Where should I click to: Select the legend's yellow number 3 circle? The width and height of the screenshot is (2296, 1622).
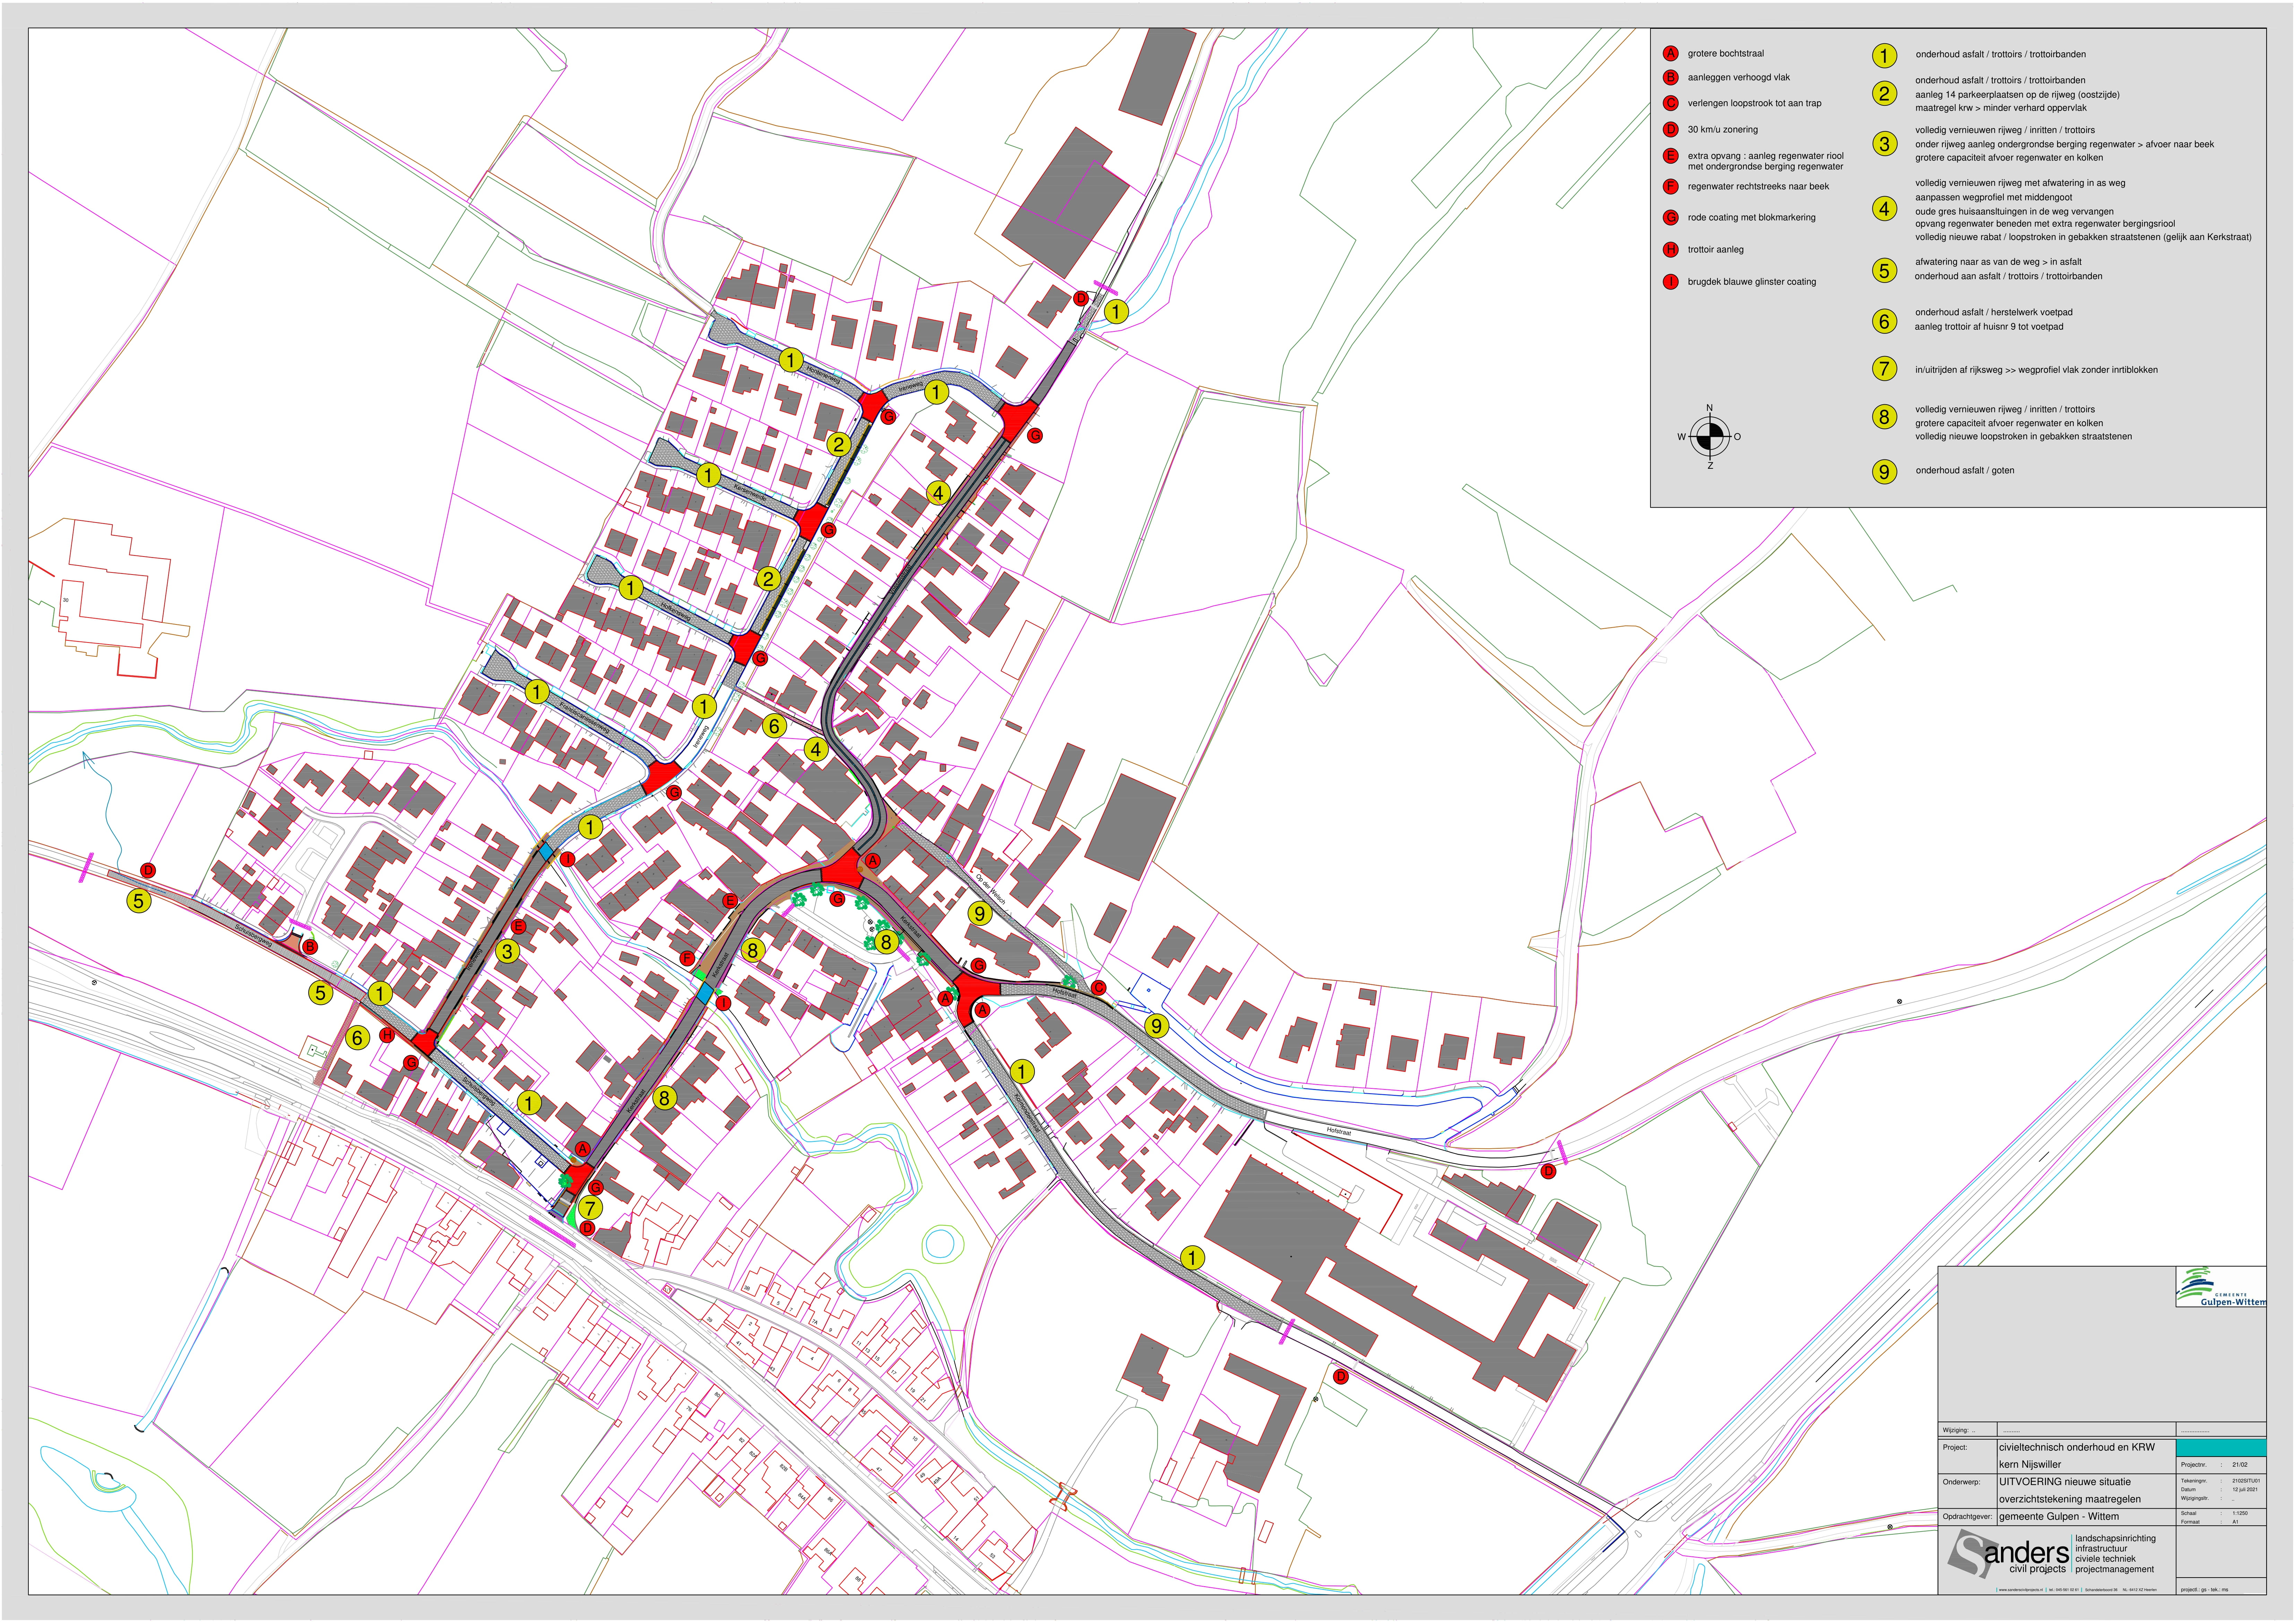click(x=1884, y=144)
